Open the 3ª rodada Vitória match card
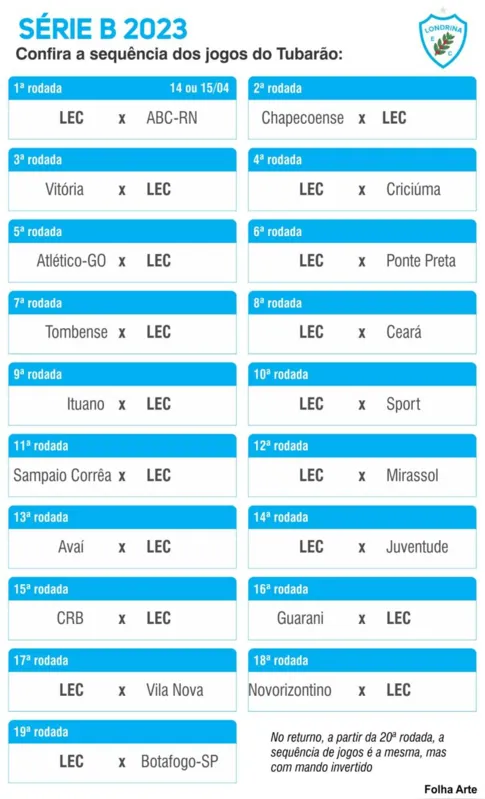The height and width of the screenshot is (799, 485). [x=122, y=179]
